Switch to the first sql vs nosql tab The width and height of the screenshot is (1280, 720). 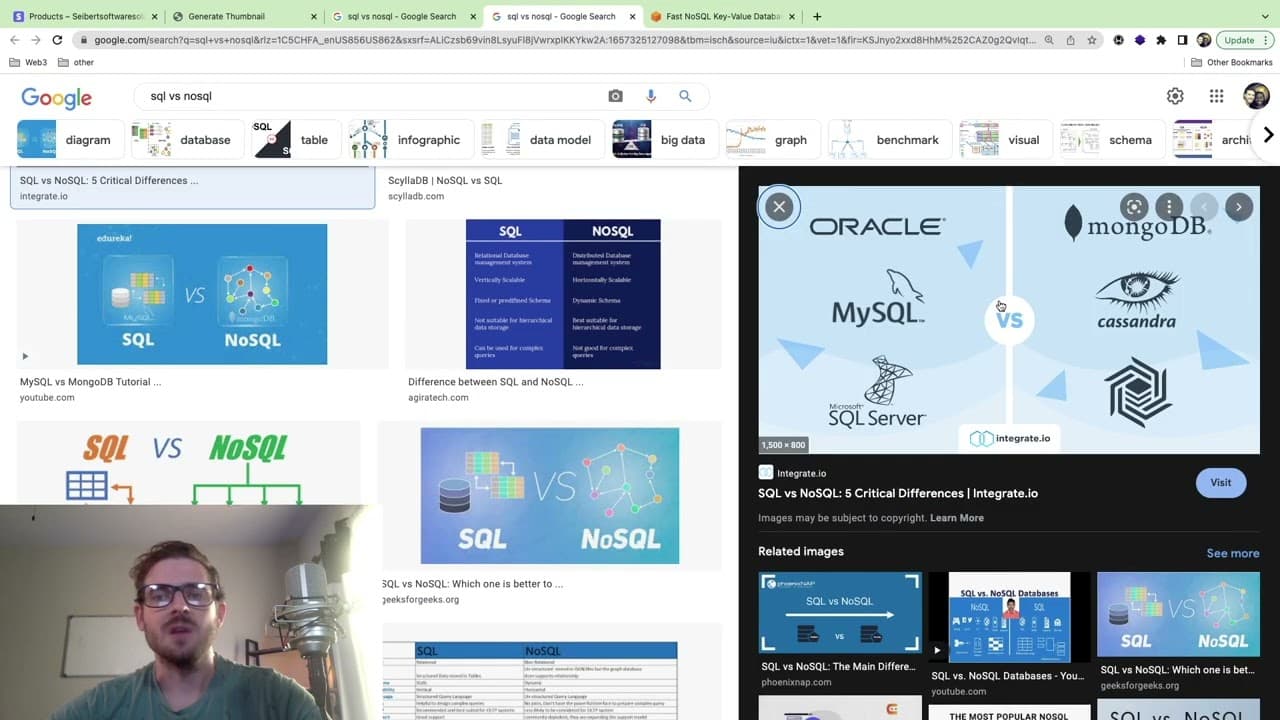click(401, 16)
